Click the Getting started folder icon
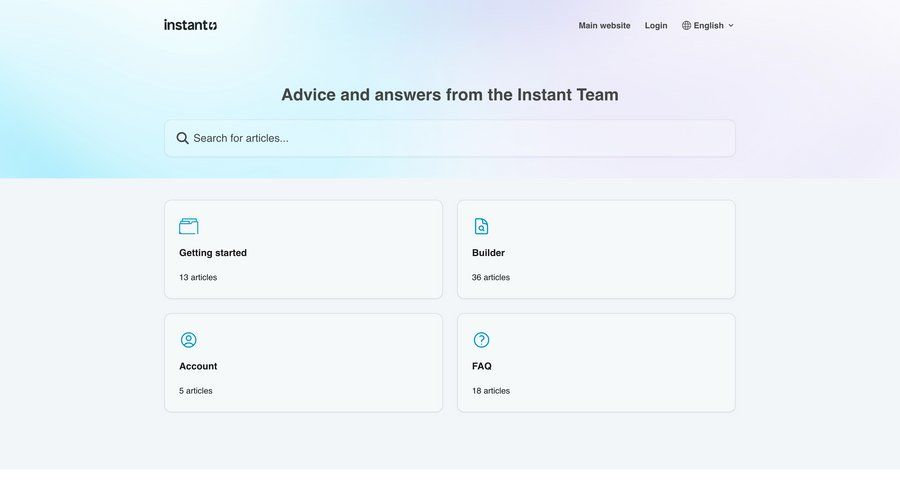900x484 pixels. click(189, 226)
